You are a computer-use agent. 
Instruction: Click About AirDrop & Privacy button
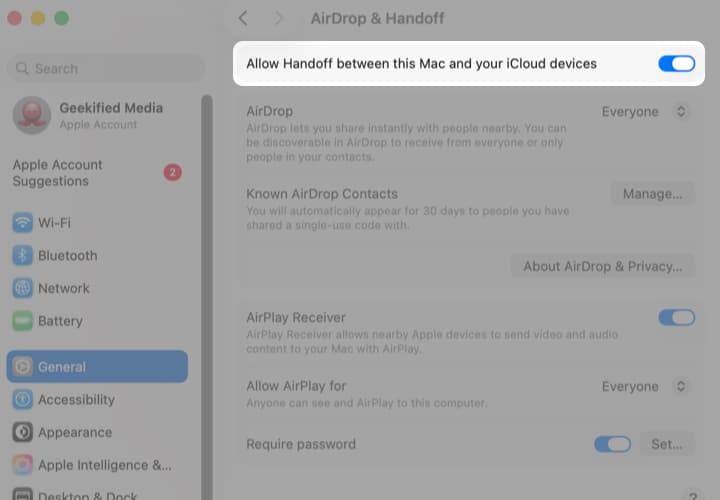[x=602, y=266]
